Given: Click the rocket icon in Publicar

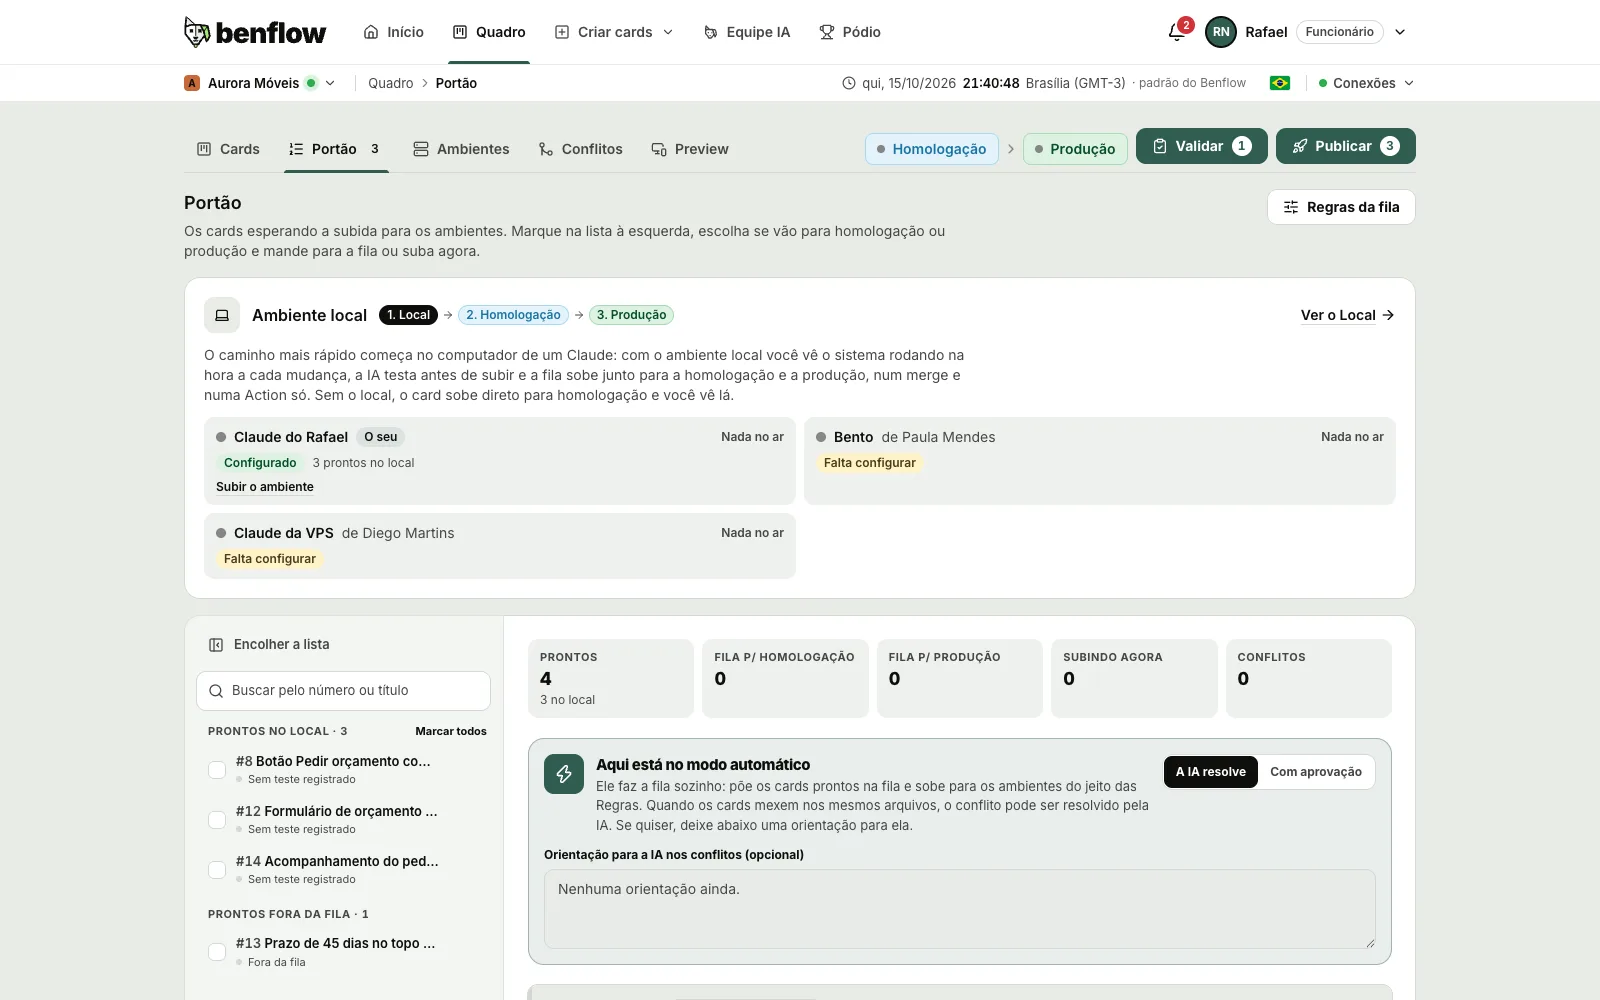Looking at the screenshot, I should tap(1300, 146).
